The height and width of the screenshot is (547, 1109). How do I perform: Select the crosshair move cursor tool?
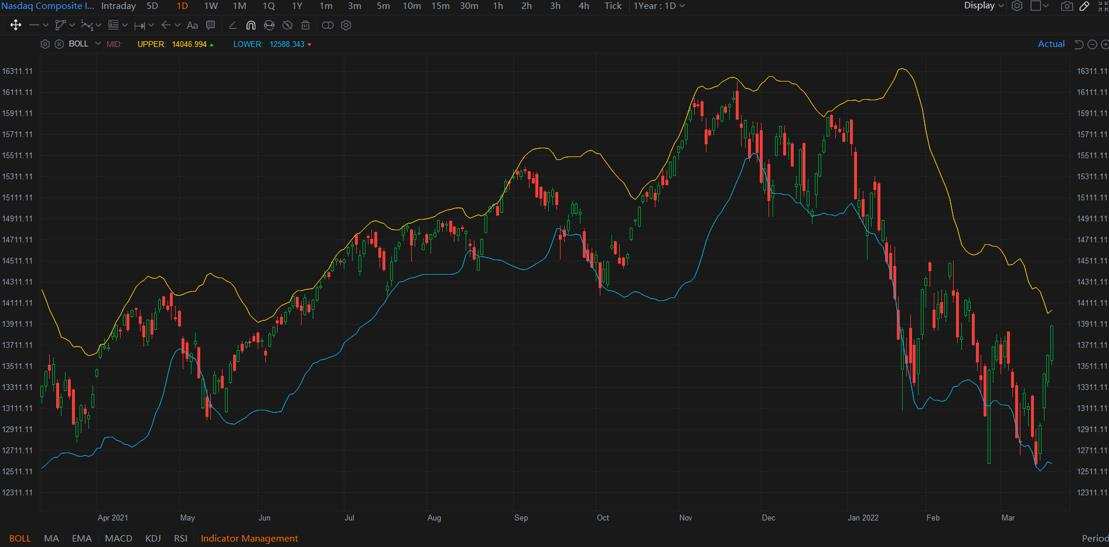(16, 25)
